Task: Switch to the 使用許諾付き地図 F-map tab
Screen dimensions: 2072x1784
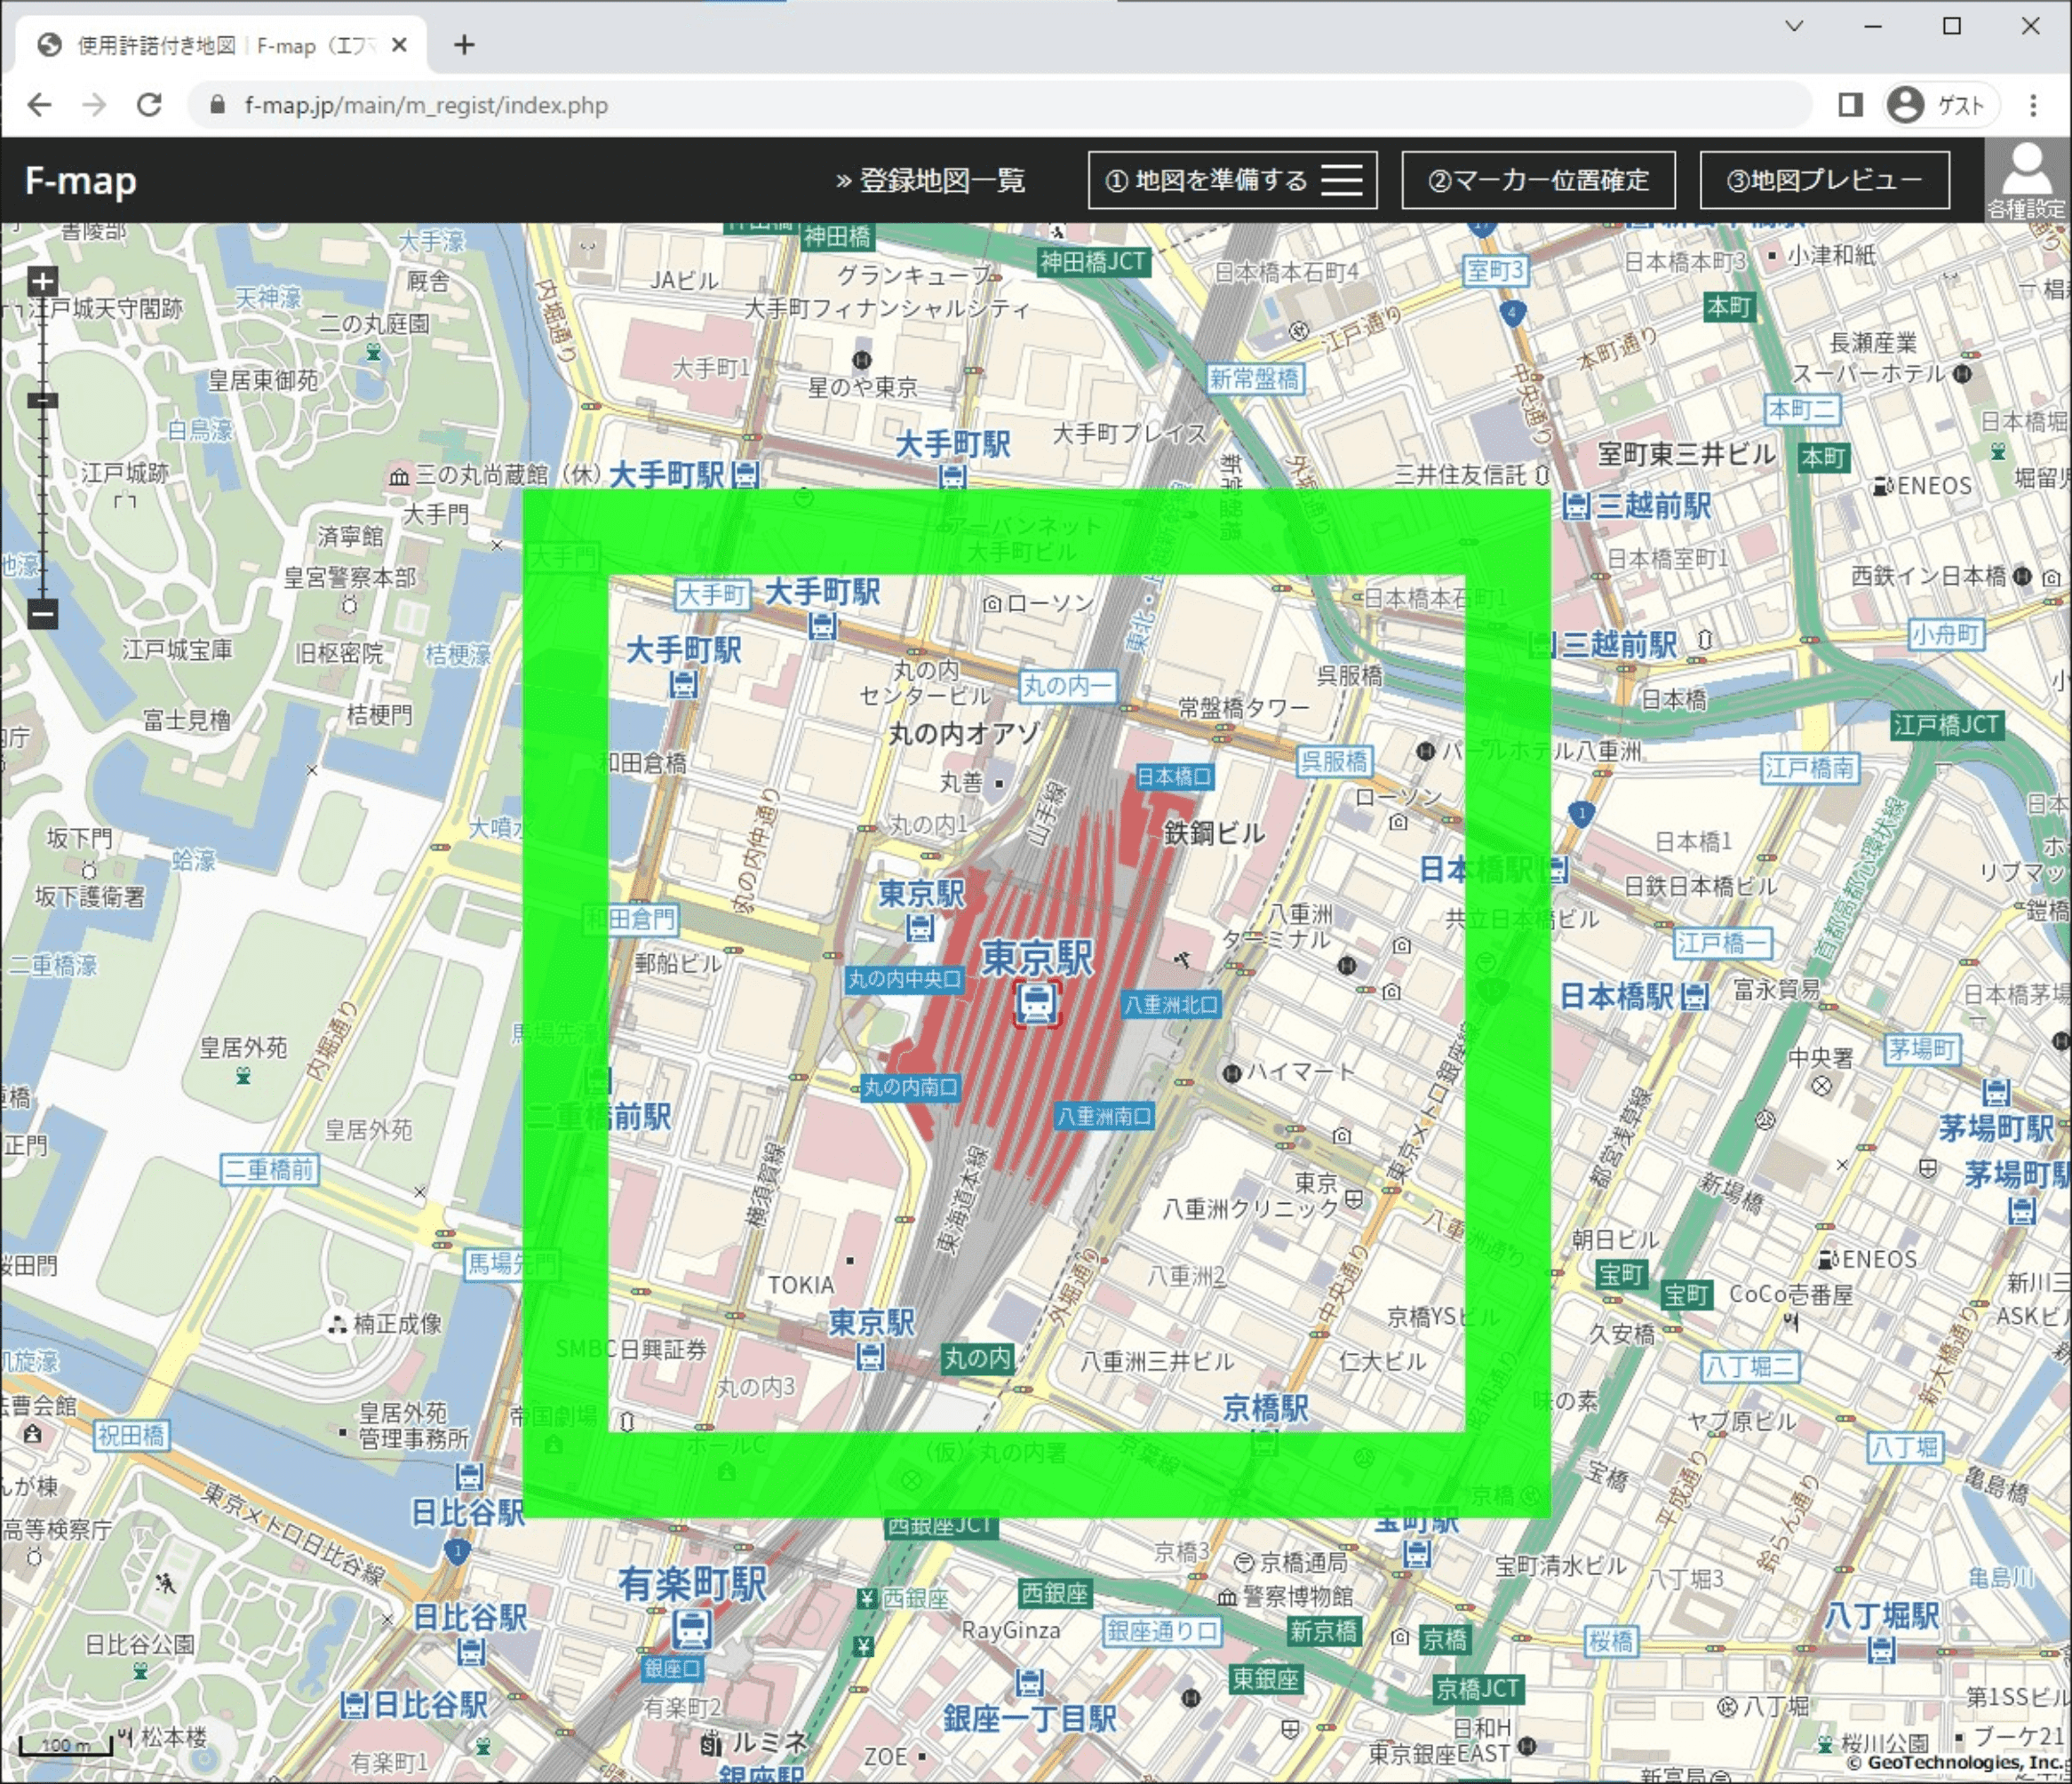Action: (x=200, y=45)
